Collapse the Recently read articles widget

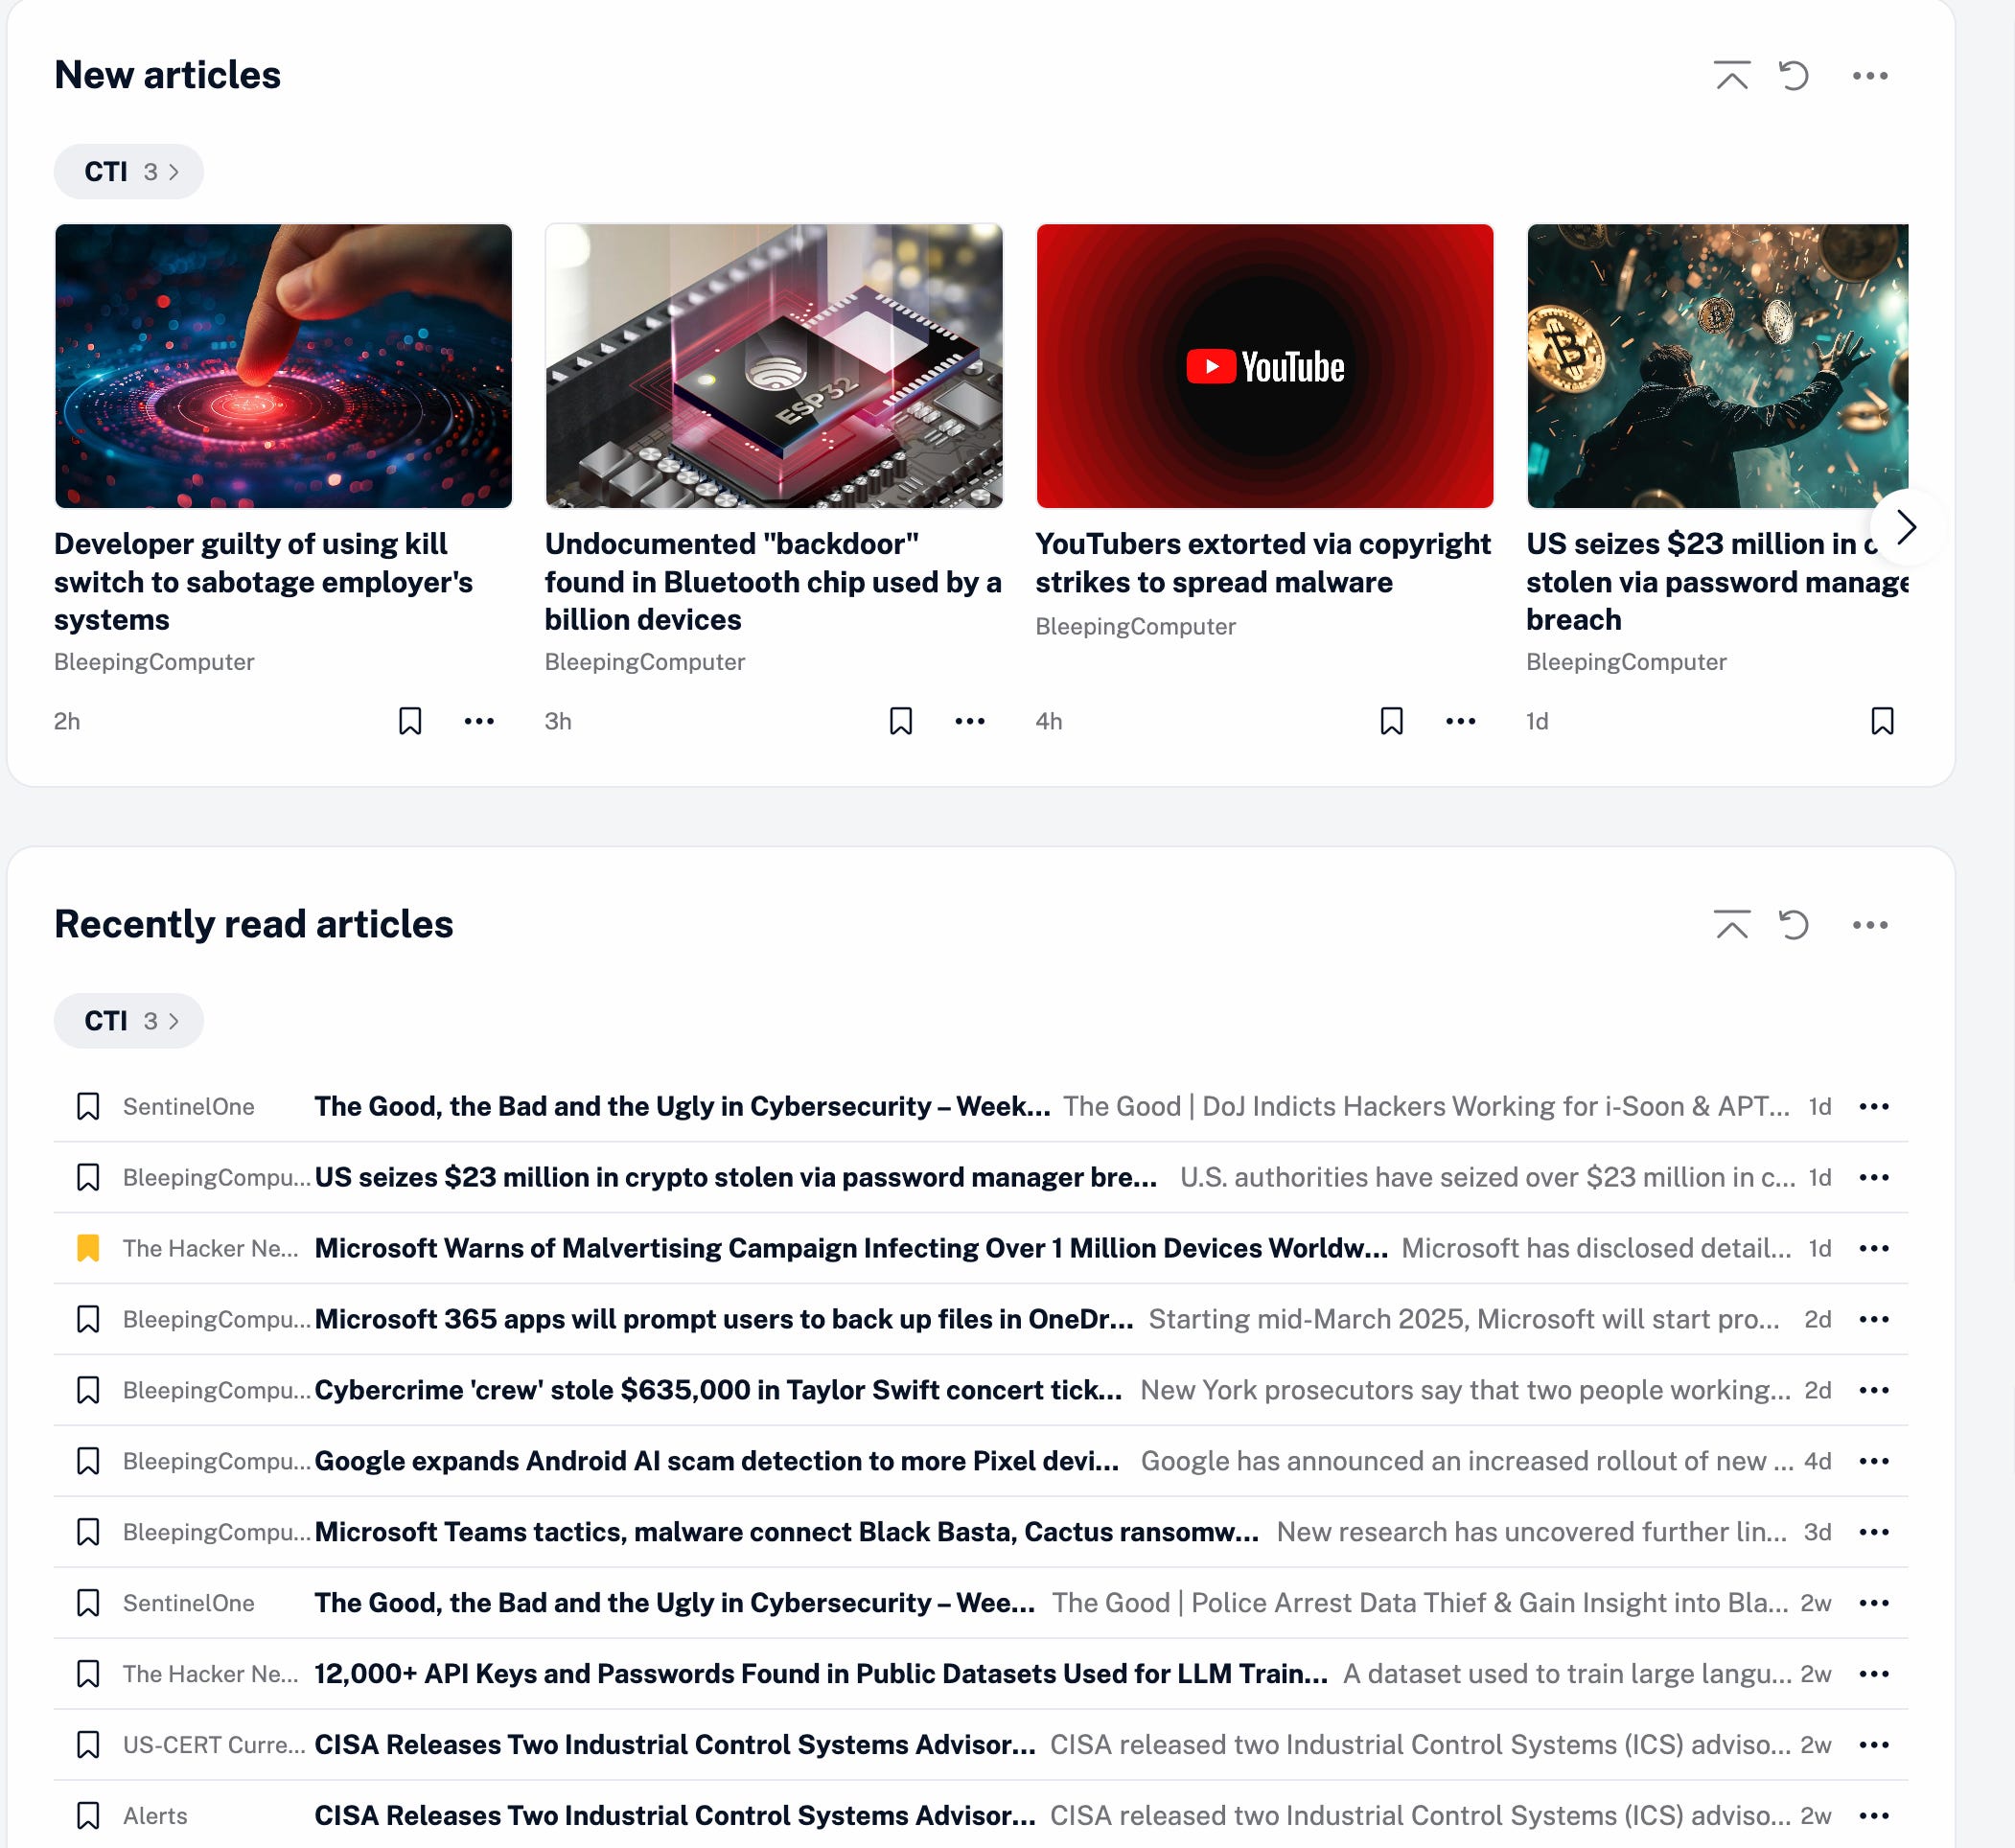tap(1732, 924)
